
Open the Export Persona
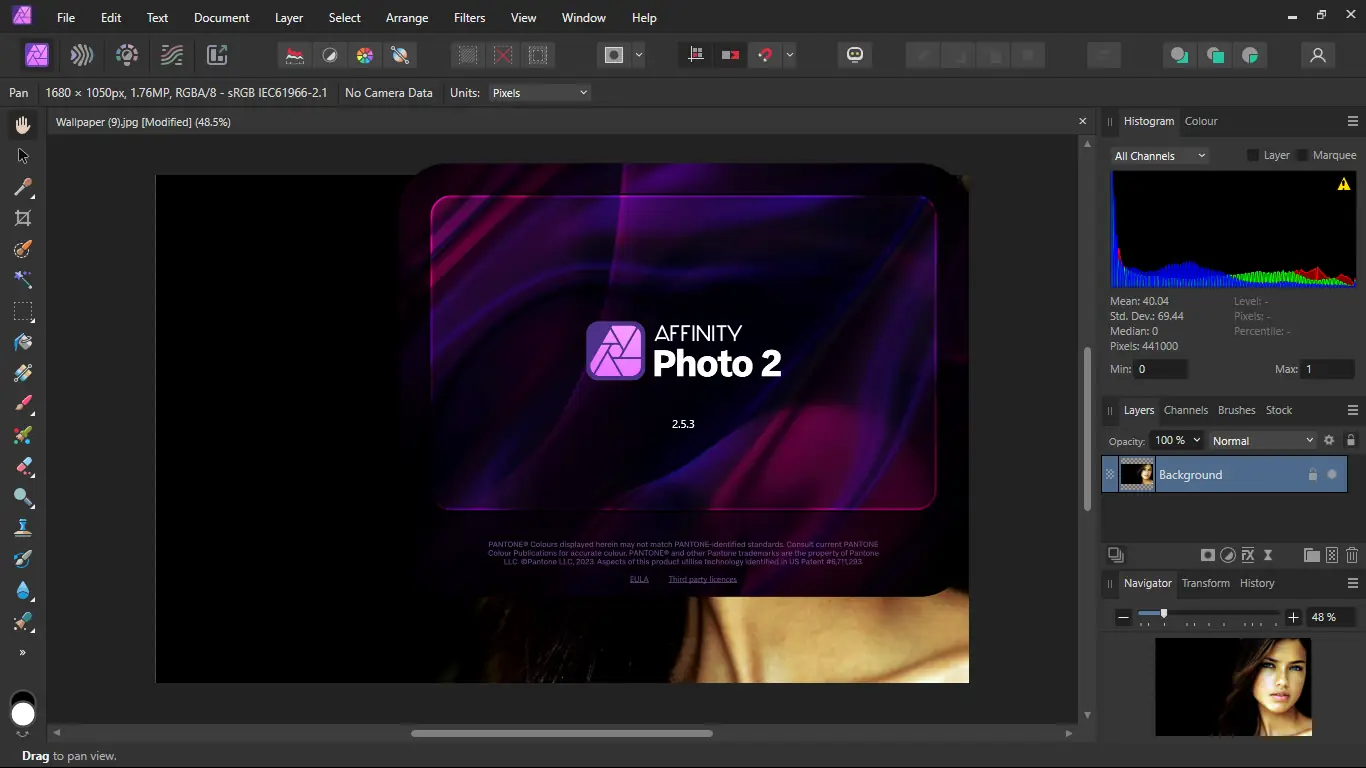tap(217, 55)
